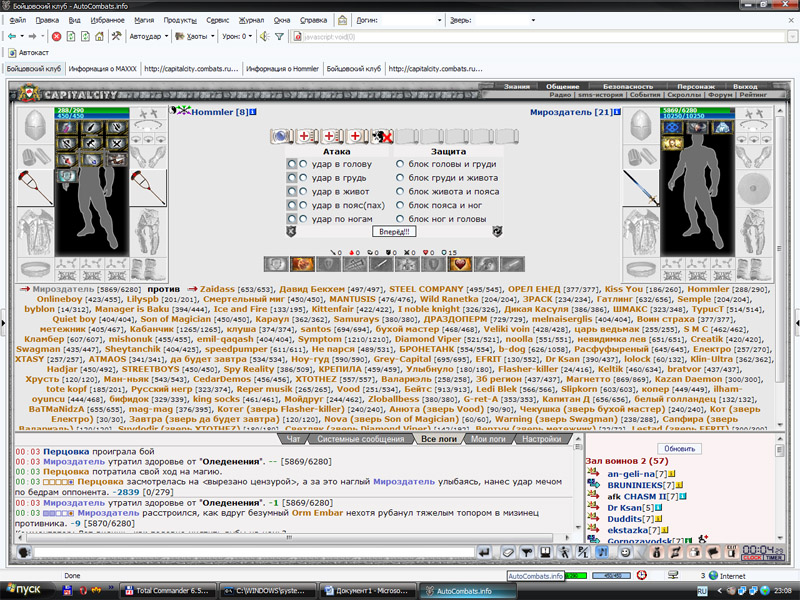Click the red Stop toolbar icon
This screenshot has height=600, width=800.
(x=56, y=36)
